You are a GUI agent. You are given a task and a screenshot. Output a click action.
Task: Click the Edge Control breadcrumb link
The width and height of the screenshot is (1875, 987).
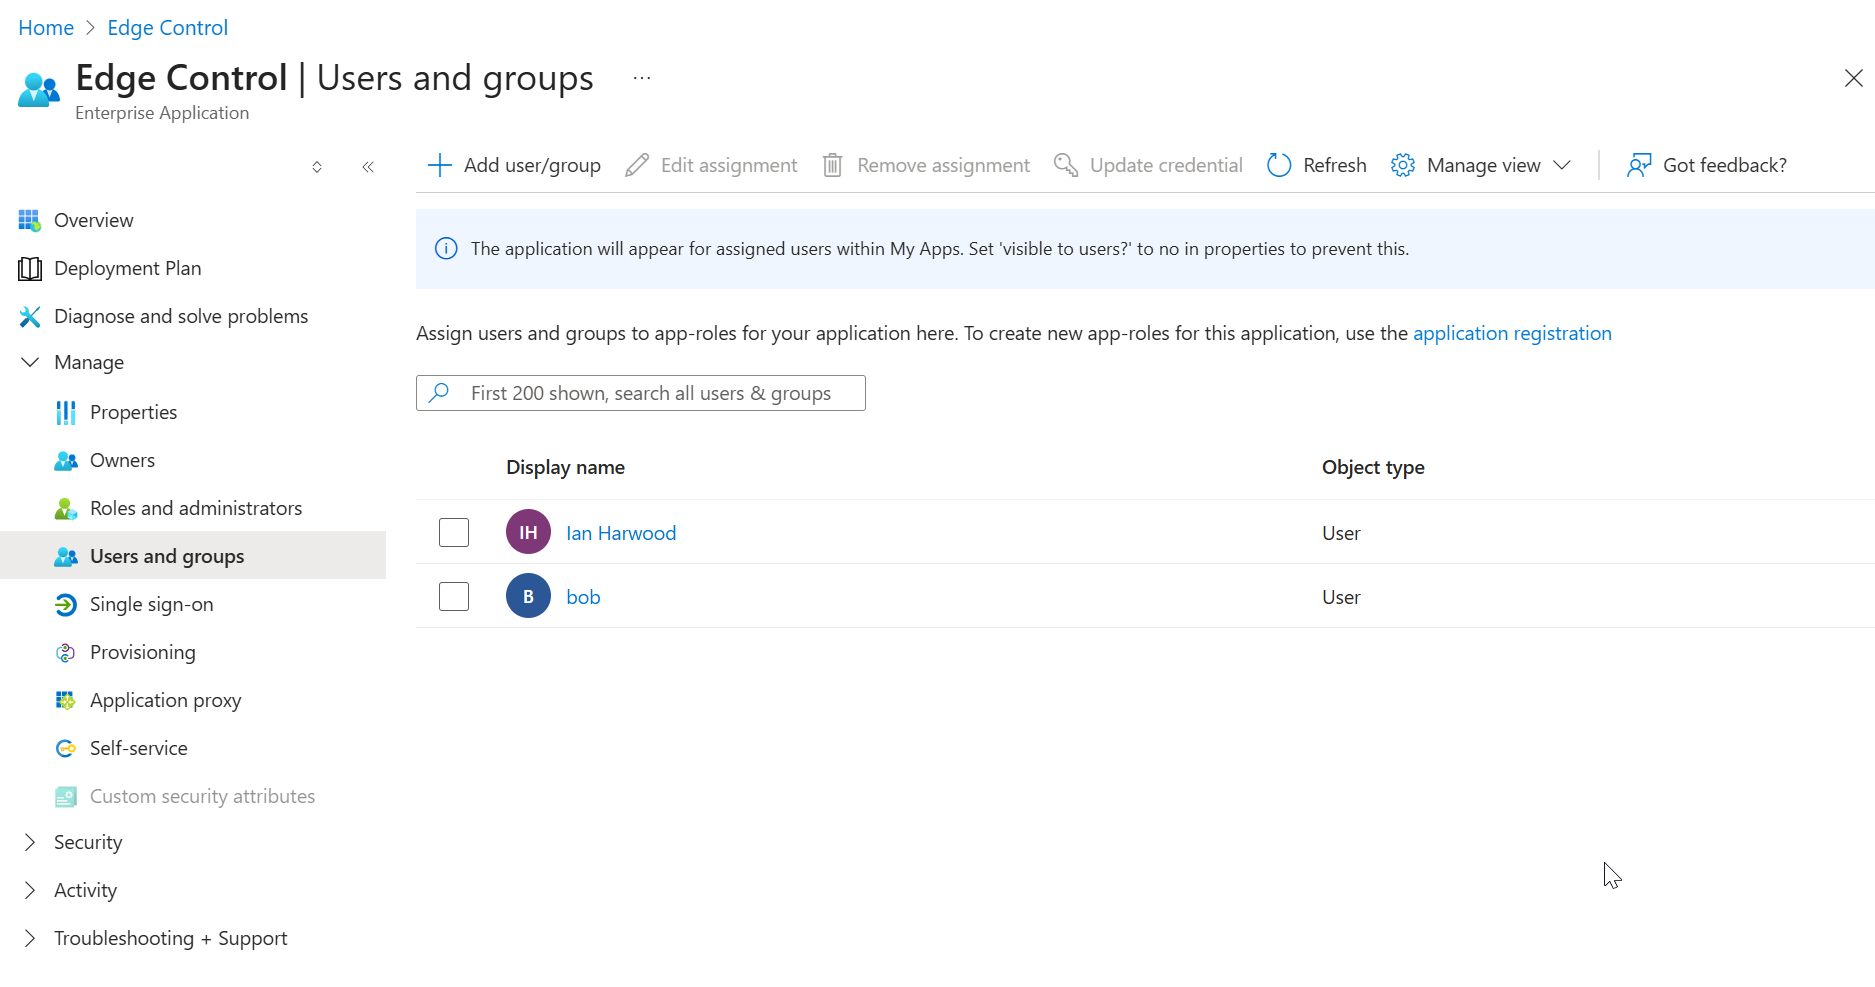point(168,28)
